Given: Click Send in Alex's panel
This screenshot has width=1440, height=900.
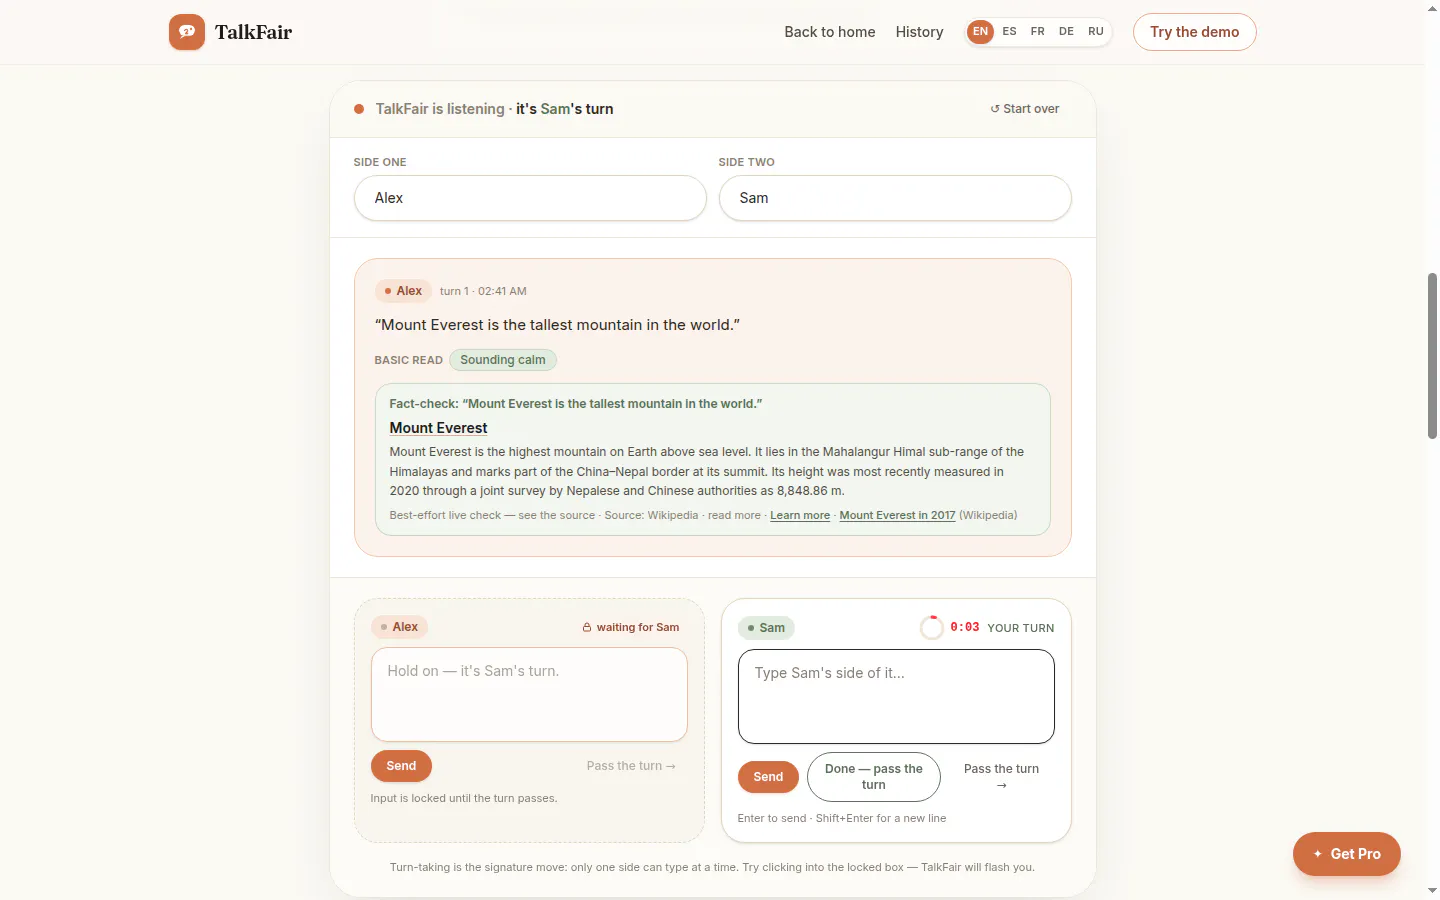Looking at the screenshot, I should (401, 766).
